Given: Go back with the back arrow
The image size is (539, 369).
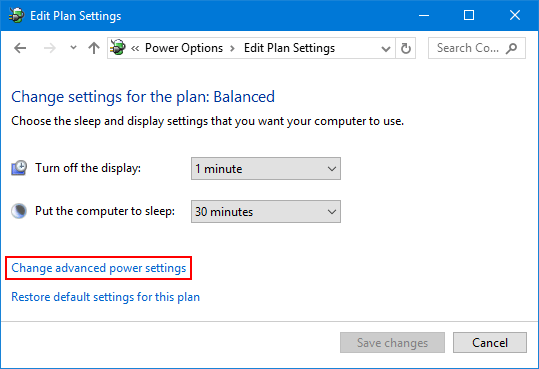Looking at the screenshot, I should point(20,48).
